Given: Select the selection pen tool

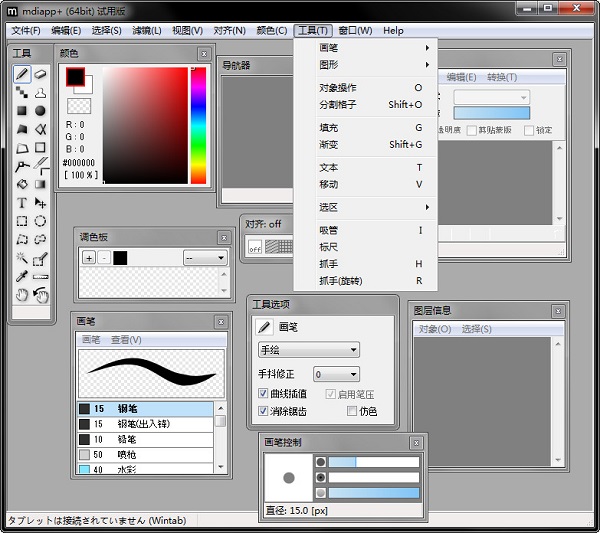Looking at the screenshot, I should pyautogui.click(x=40, y=259).
